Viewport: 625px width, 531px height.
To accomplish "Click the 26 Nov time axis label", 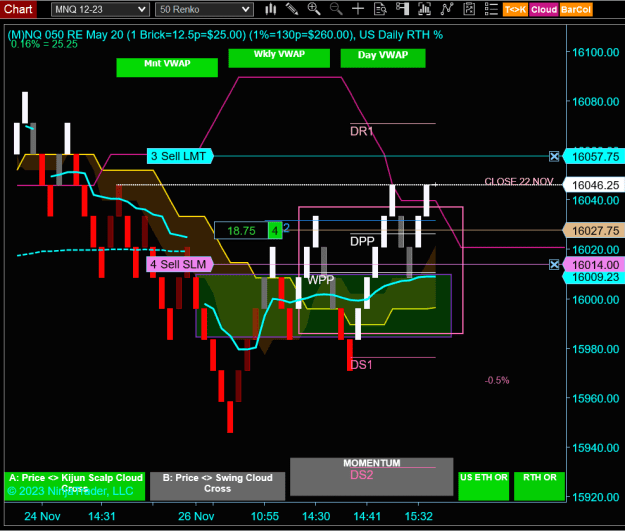I will point(196,516).
